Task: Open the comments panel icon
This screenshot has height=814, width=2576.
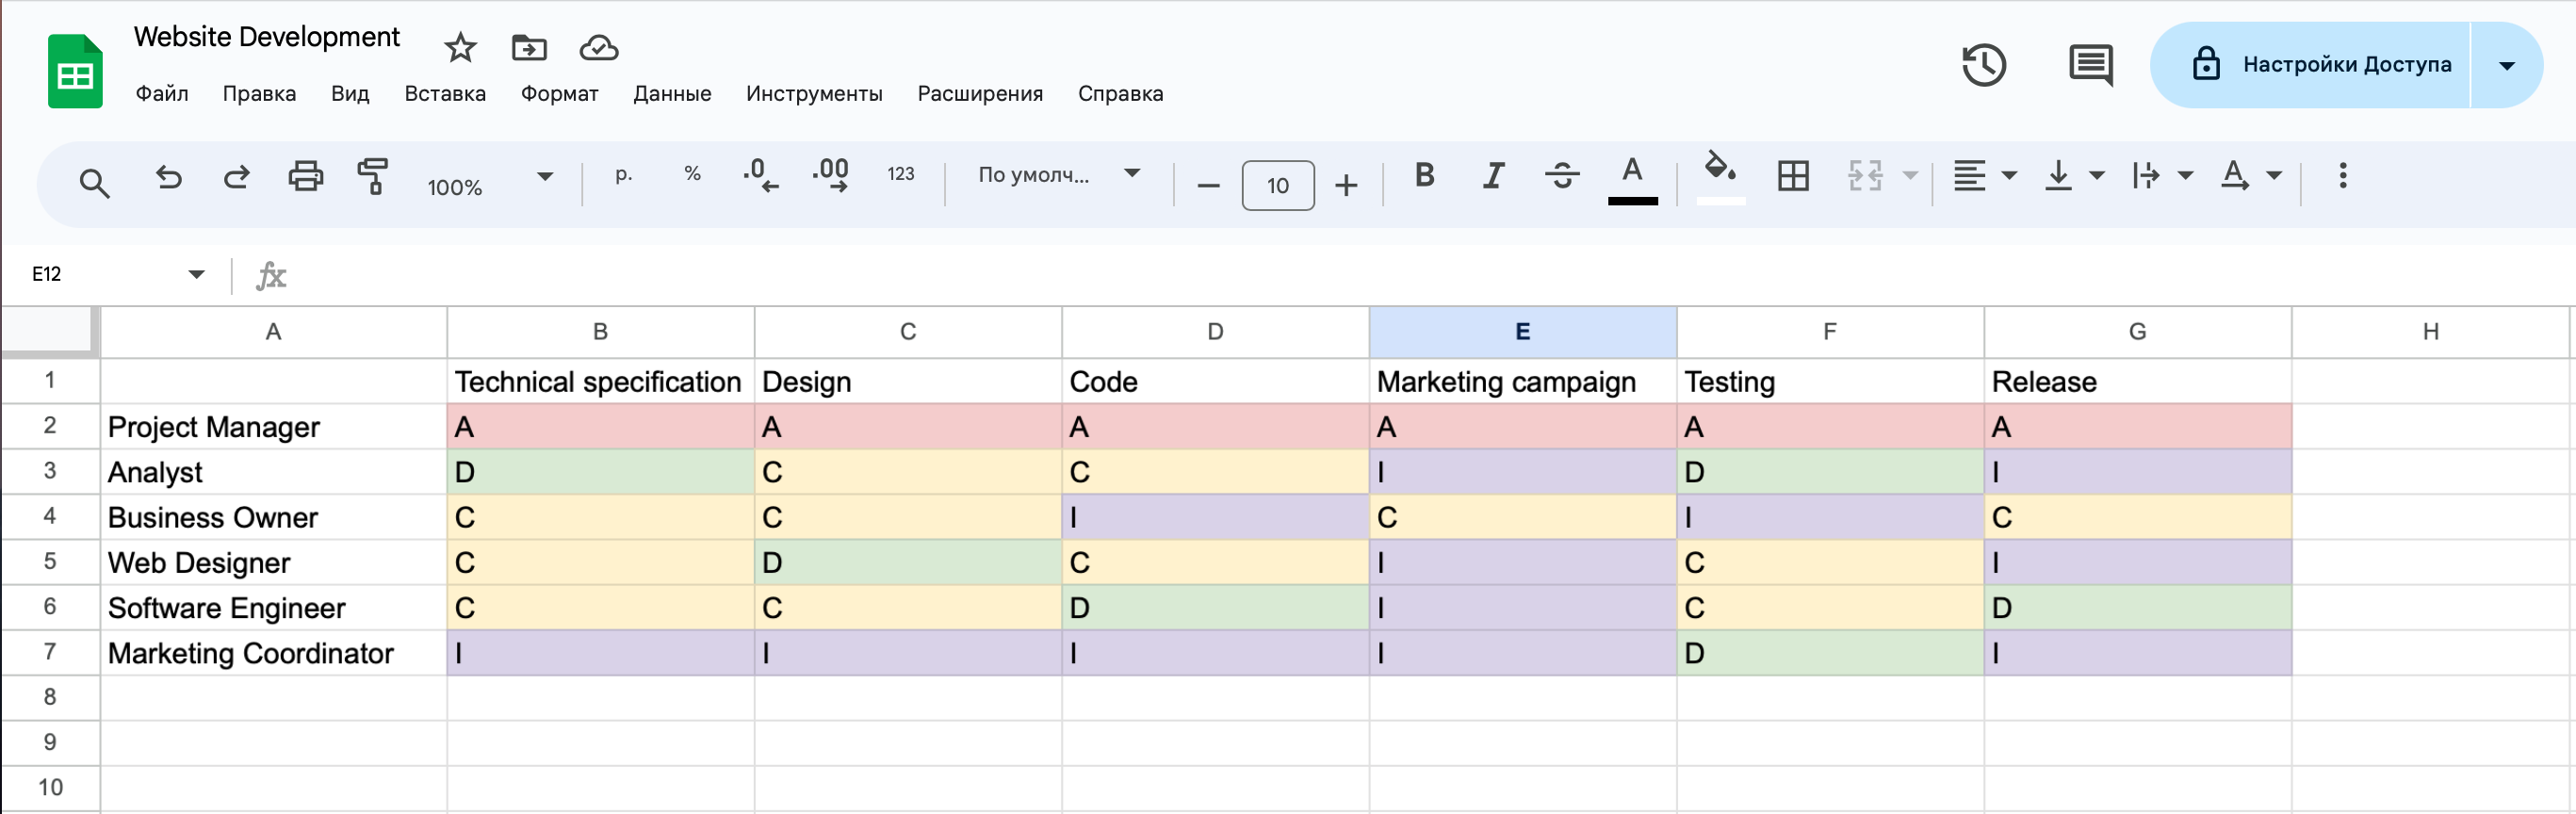Action: coord(2090,65)
